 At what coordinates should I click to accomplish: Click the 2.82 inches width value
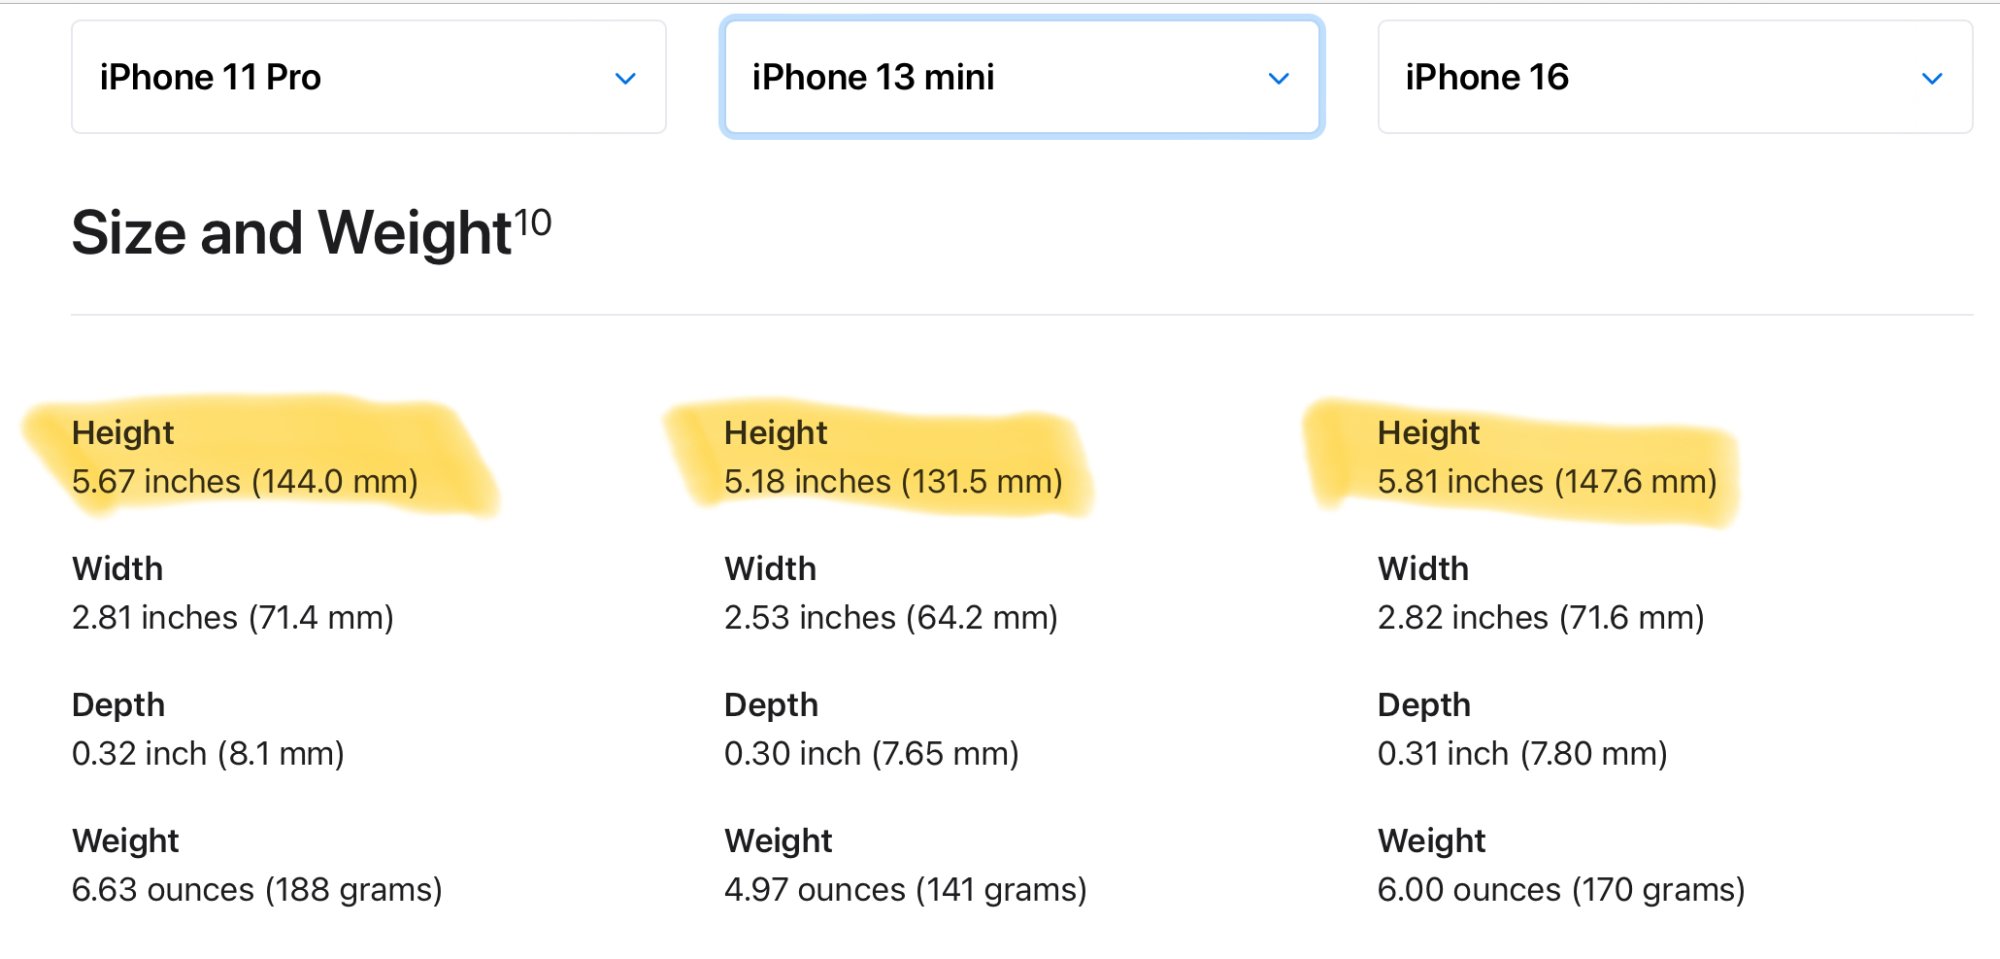[x=1541, y=618]
